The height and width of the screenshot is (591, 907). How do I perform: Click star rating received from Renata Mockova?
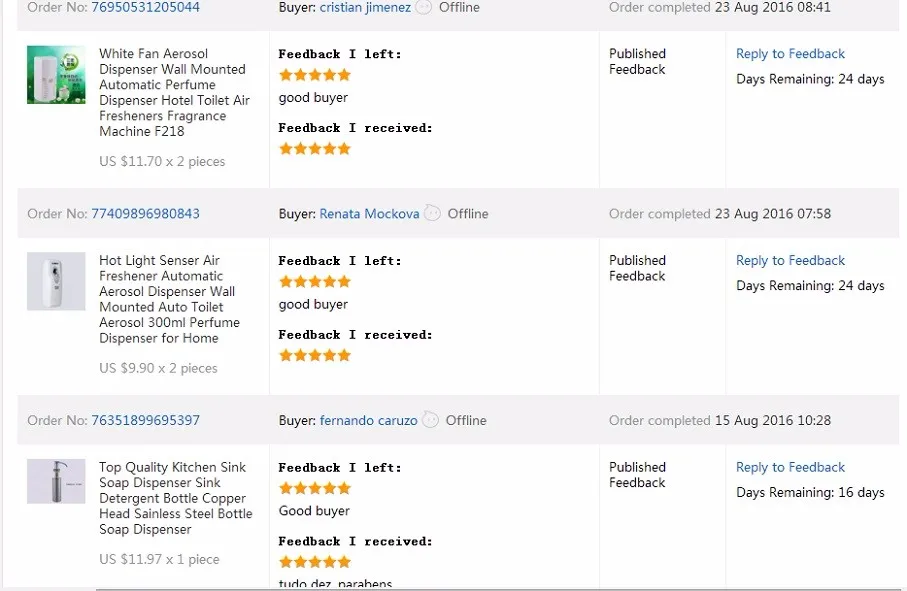(314, 355)
